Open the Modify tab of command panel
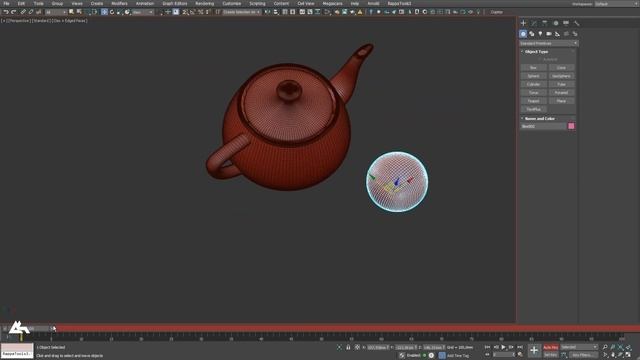 (534, 23)
